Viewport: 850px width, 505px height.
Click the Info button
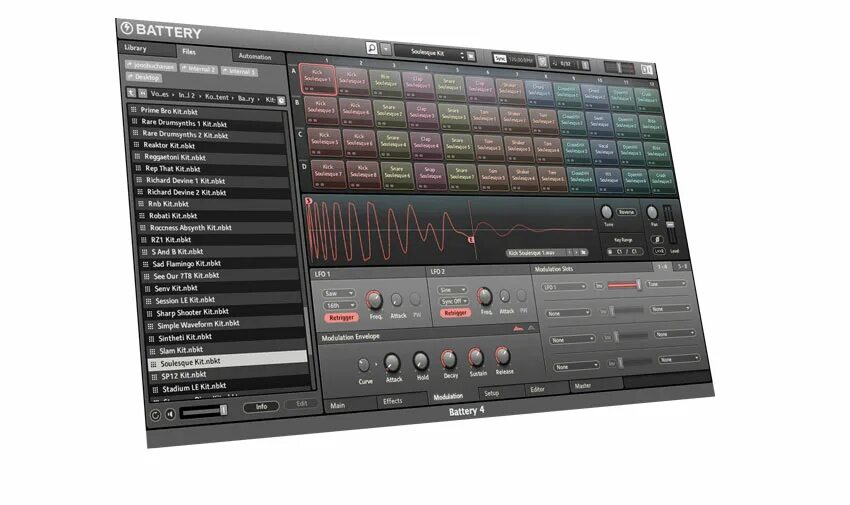261,406
